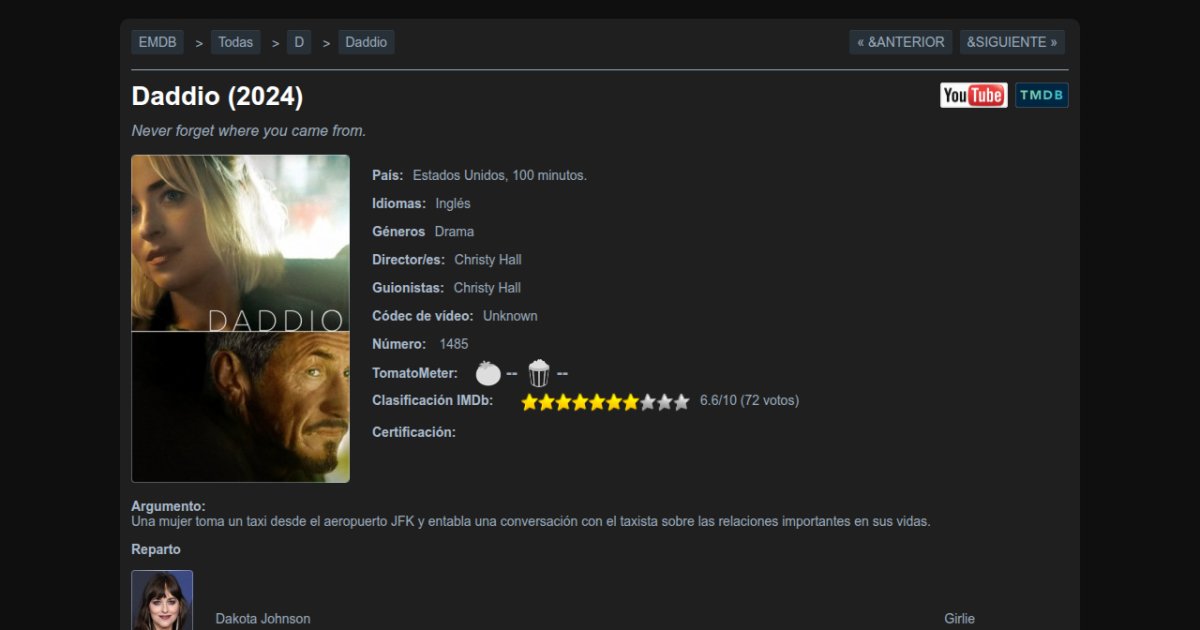
Task: Open Dakota Johnson's cast photo
Action: [162, 600]
